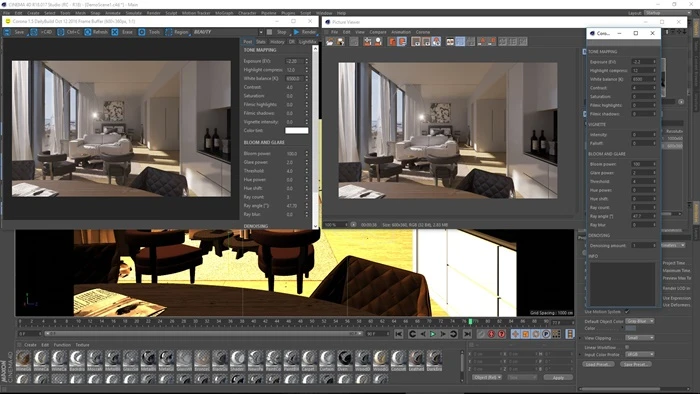
Task: Start rendering with the Render play icon
Action: [296, 32]
